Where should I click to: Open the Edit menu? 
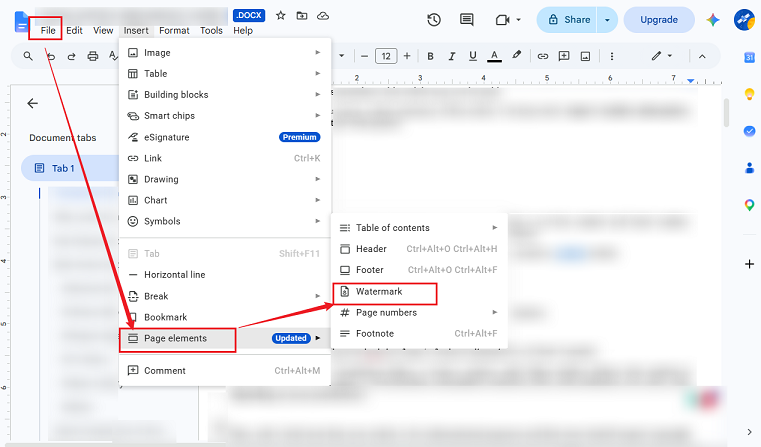click(74, 30)
